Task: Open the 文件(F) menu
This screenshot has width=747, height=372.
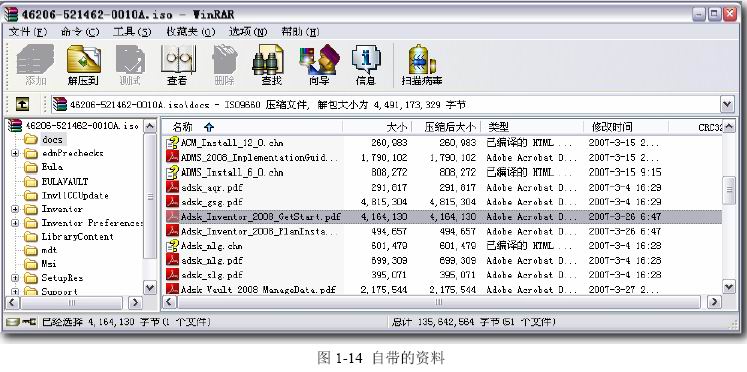Action: click(28, 32)
